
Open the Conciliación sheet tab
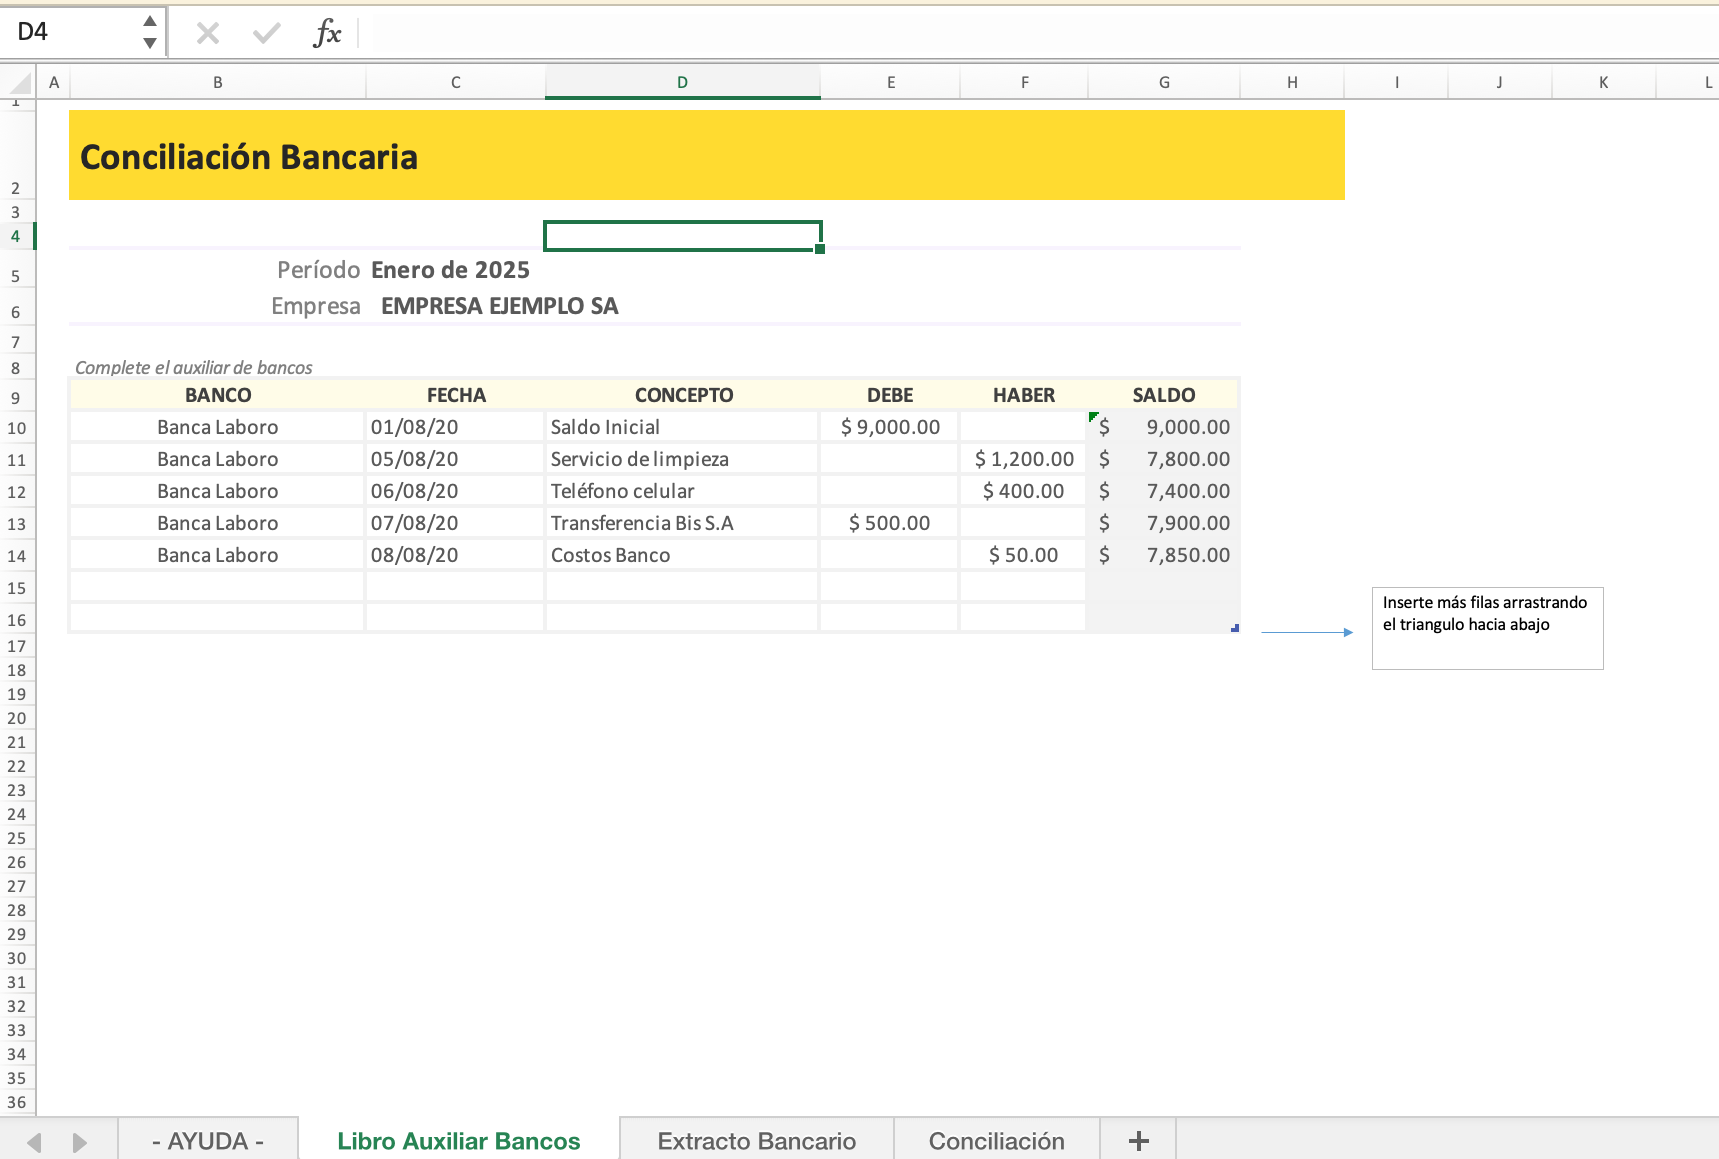[996, 1141]
